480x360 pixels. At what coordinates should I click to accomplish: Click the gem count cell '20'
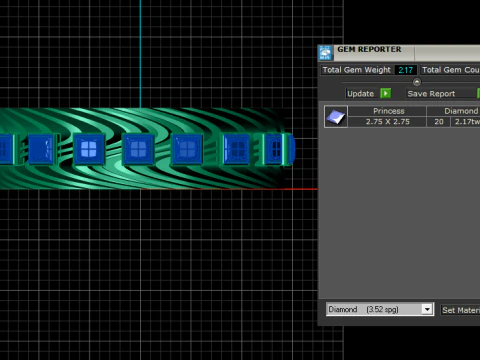(x=439, y=122)
